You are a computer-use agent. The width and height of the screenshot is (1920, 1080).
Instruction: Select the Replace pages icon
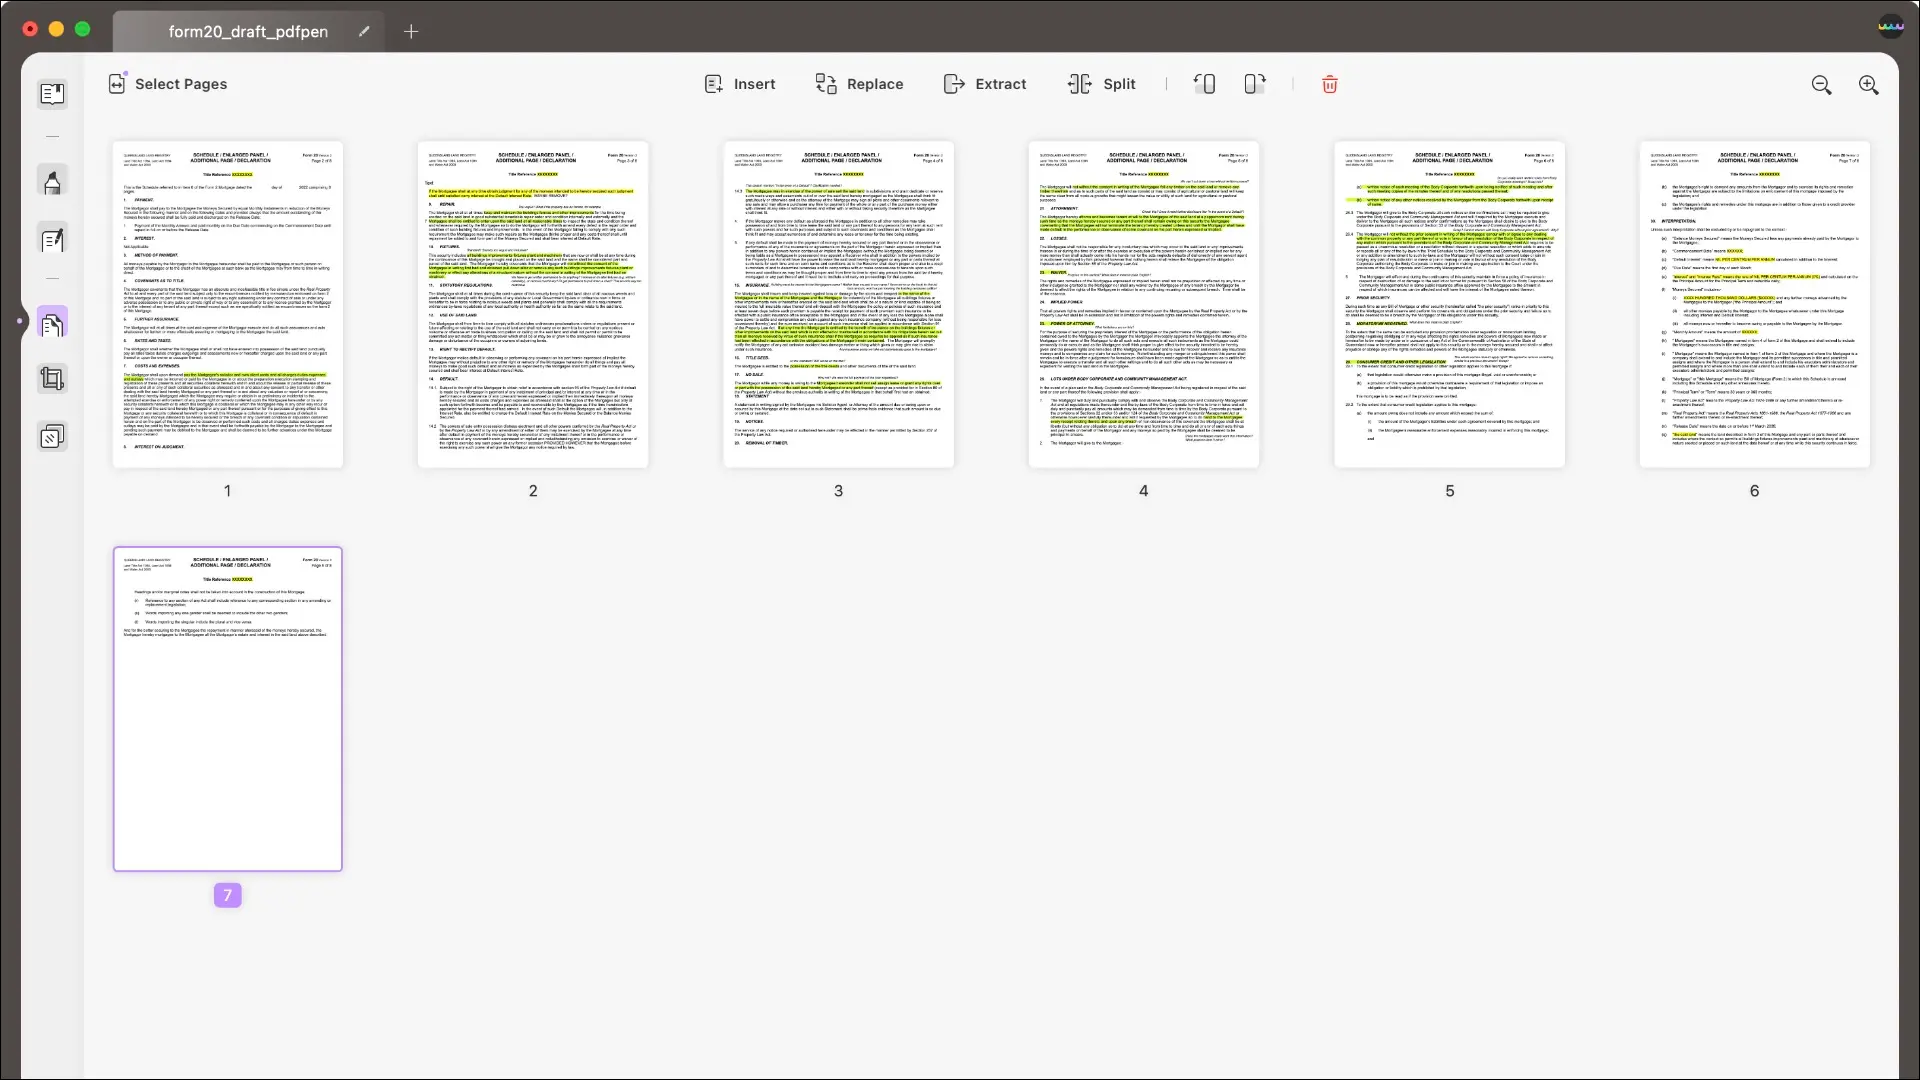coord(827,83)
